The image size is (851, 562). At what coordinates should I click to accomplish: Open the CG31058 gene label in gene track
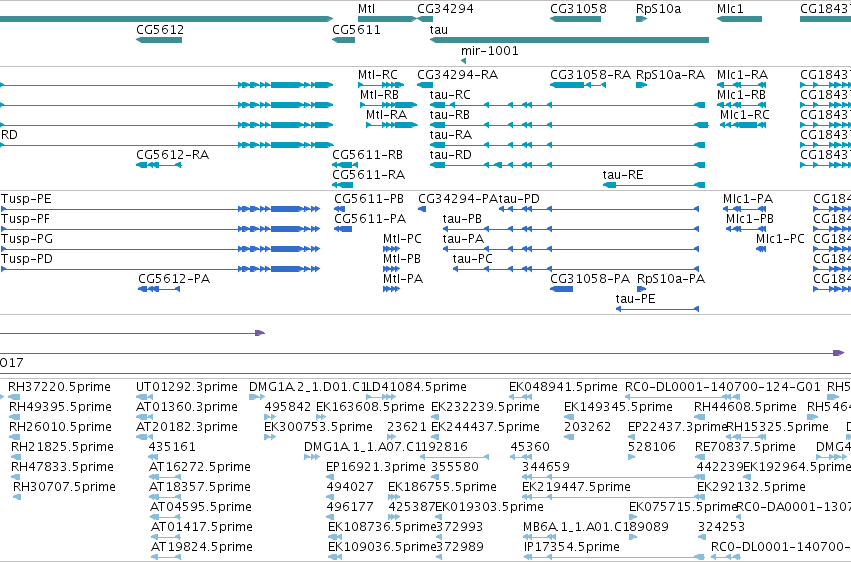[x=578, y=9]
